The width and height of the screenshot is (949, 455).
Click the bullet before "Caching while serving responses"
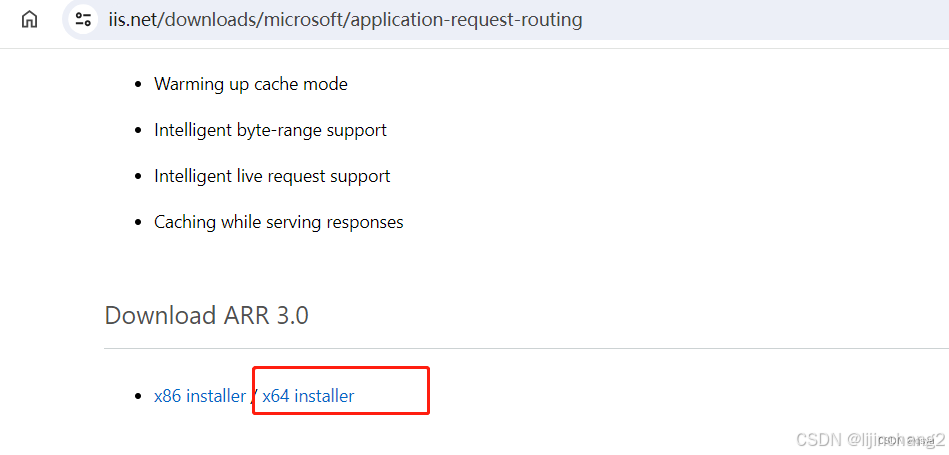[138, 223]
